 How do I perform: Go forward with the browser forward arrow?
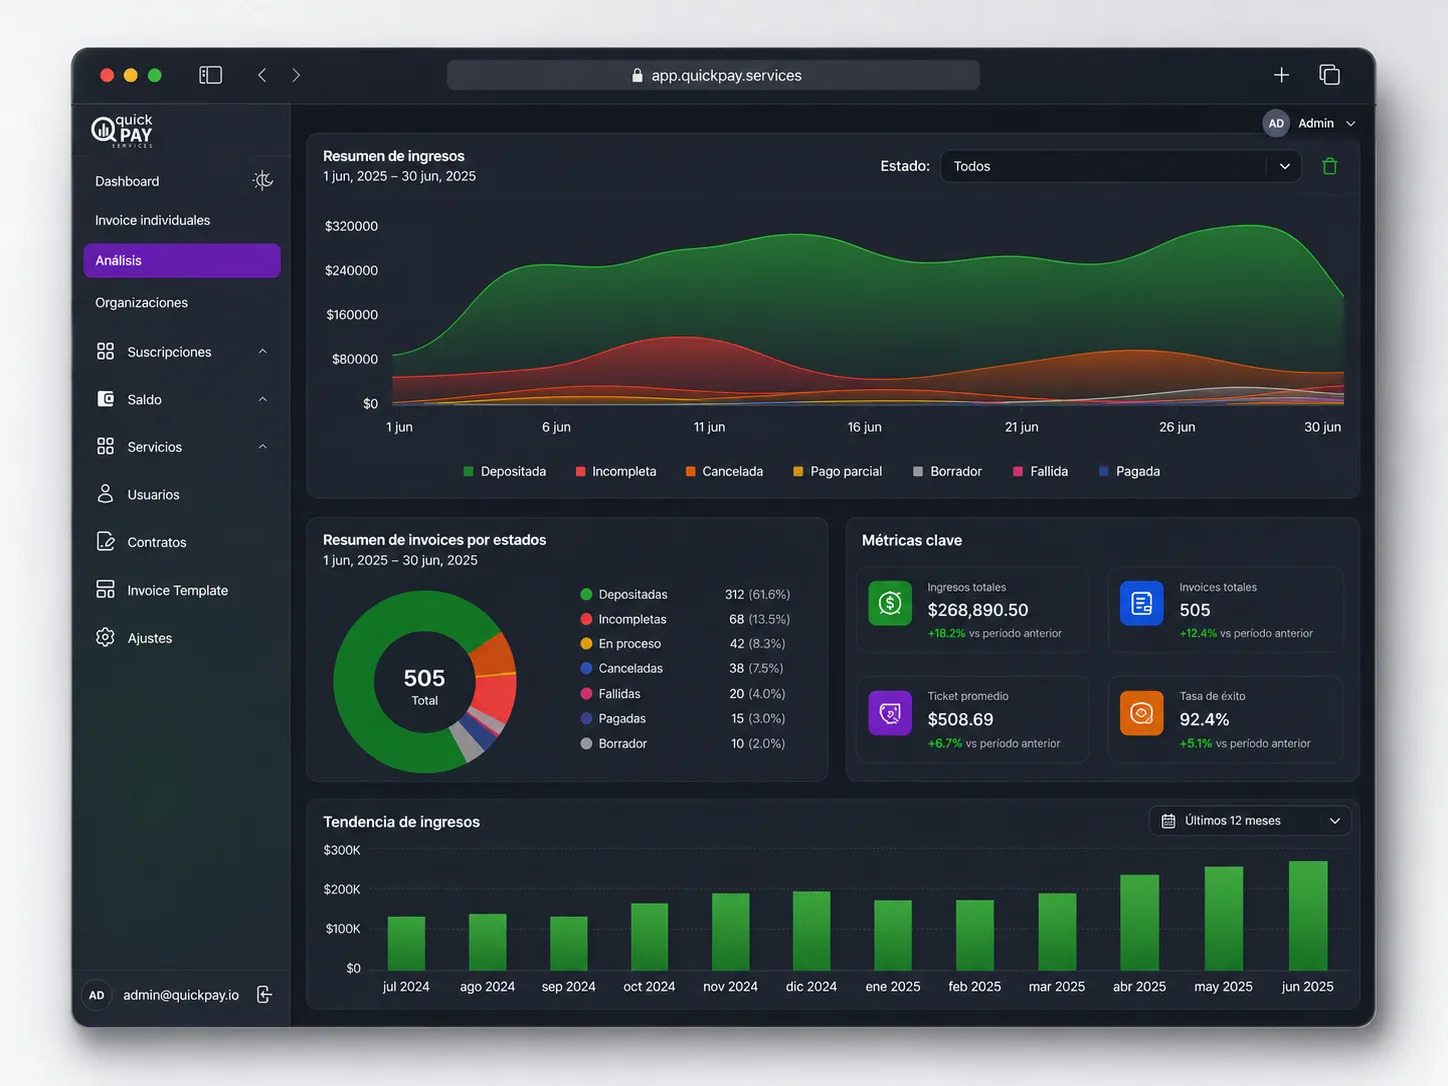[x=296, y=75]
